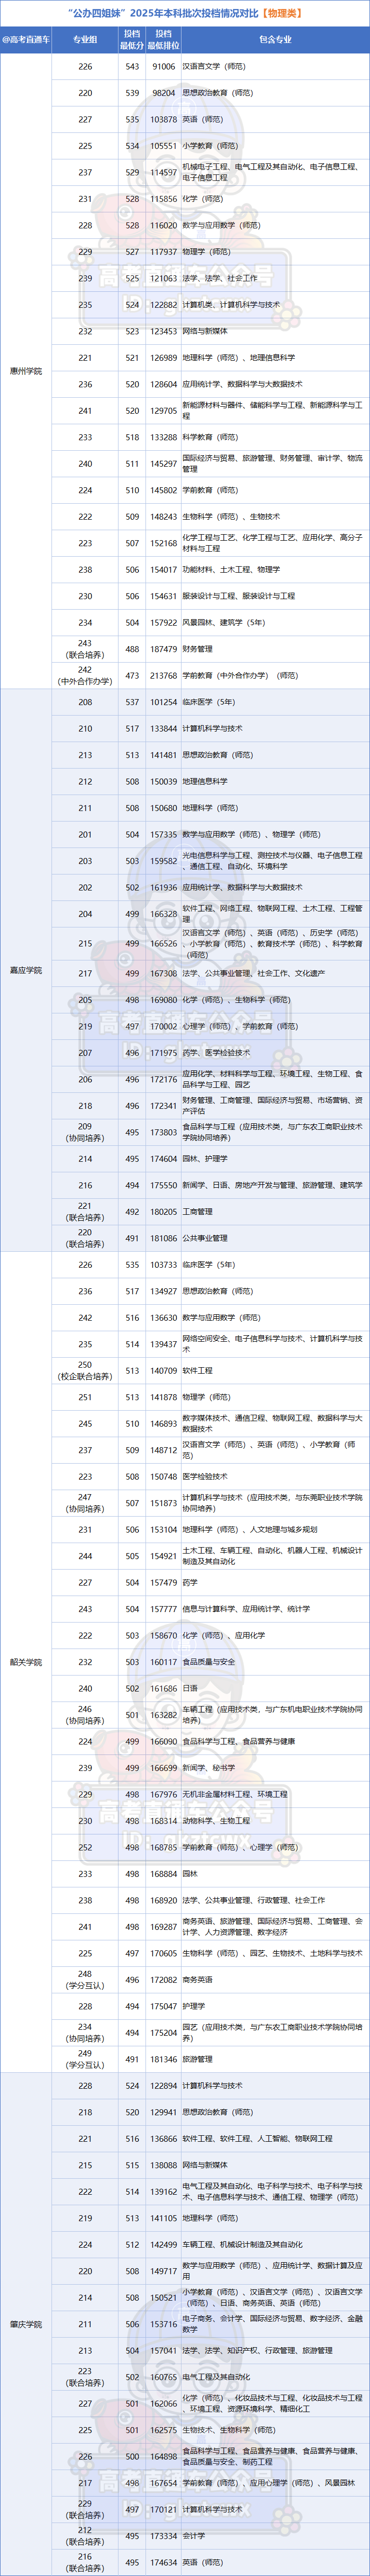The image size is (370, 2576).
Task: Click 软件工程 in the 140709 row
Action: [x=197, y=1371]
